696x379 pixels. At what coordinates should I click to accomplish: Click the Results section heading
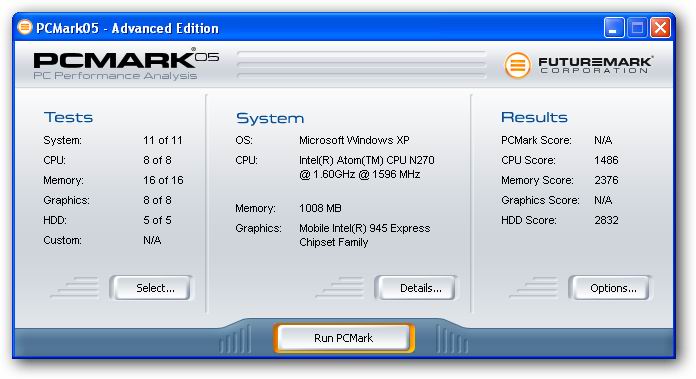point(534,117)
